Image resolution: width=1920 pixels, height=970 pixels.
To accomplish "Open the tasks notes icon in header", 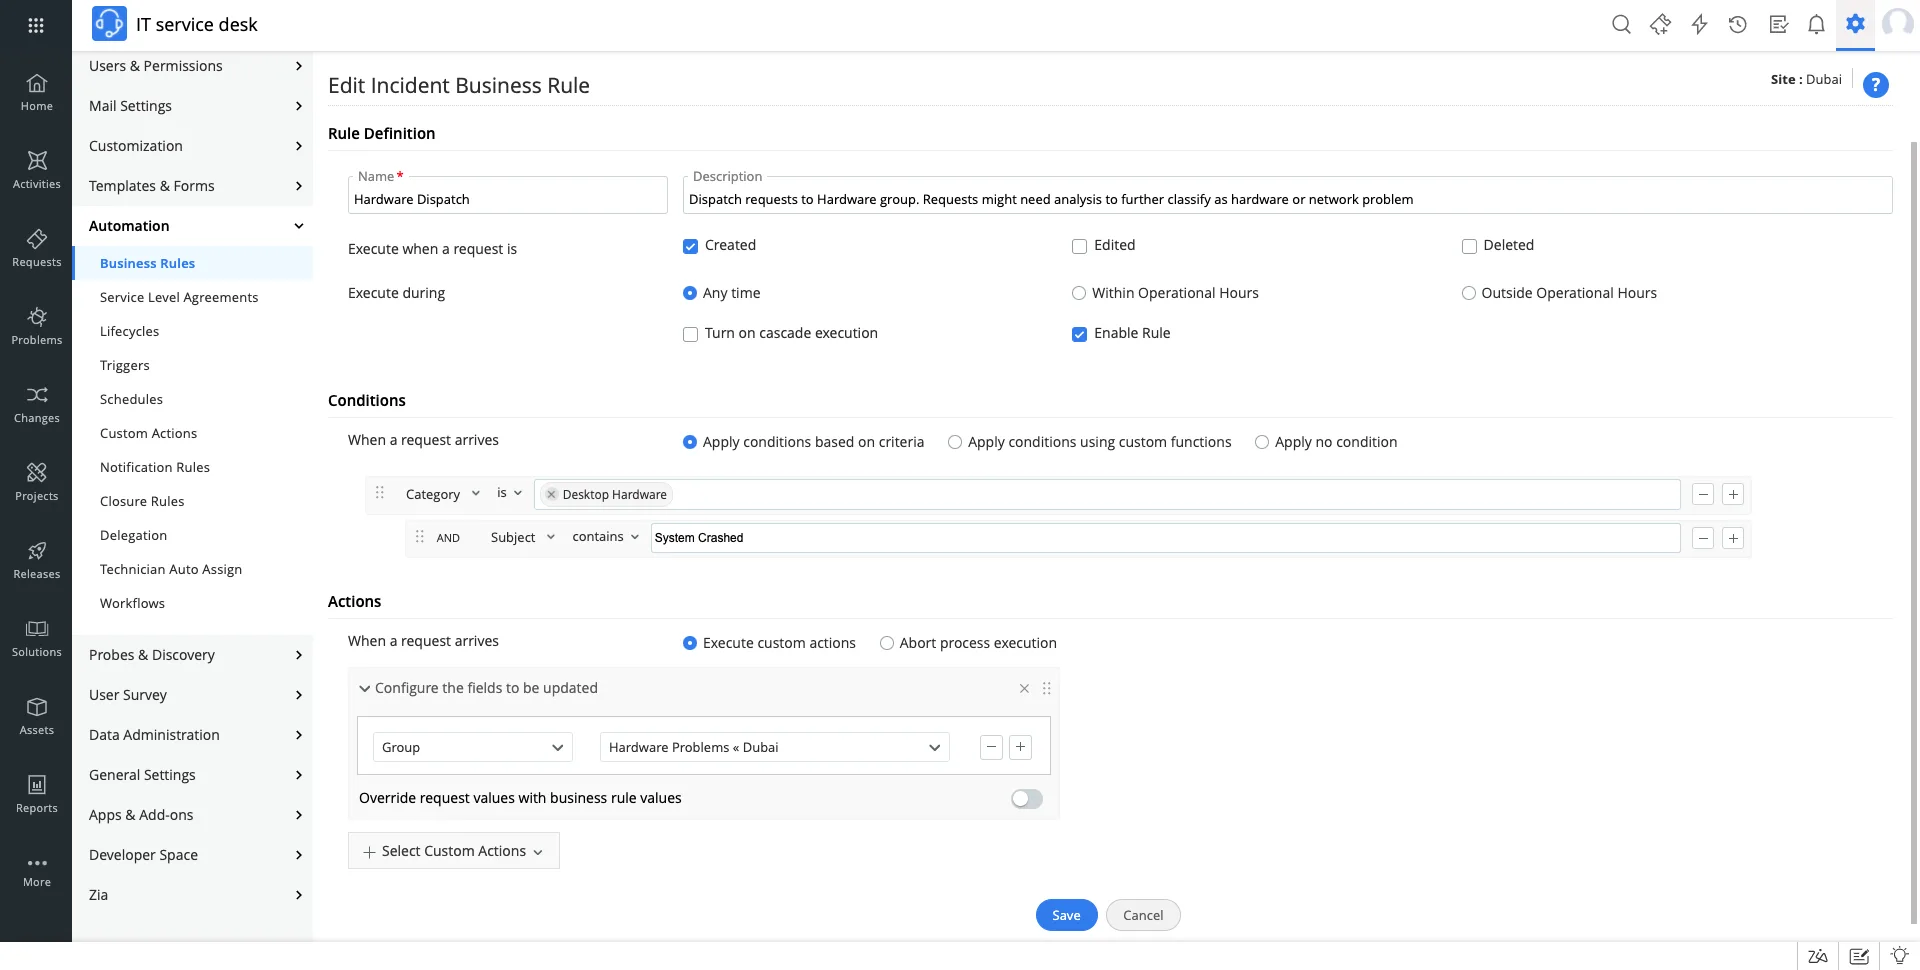I will (x=1778, y=25).
